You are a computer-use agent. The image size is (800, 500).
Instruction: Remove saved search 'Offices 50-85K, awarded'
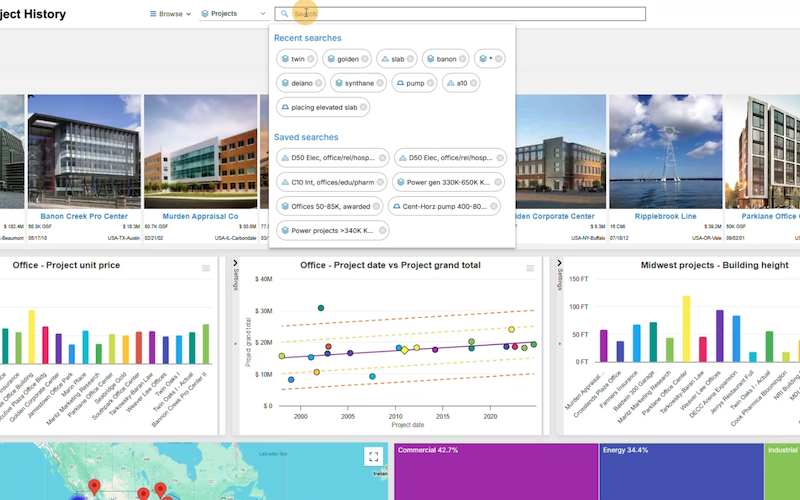pos(376,207)
